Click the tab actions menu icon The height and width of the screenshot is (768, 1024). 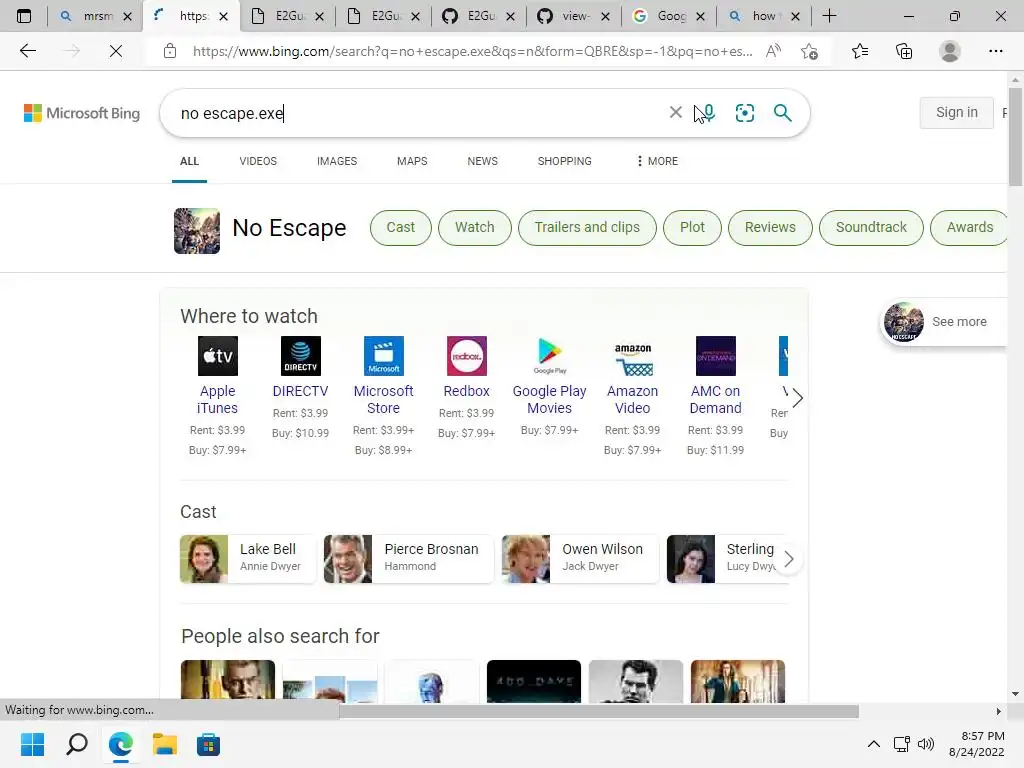click(x=24, y=16)
